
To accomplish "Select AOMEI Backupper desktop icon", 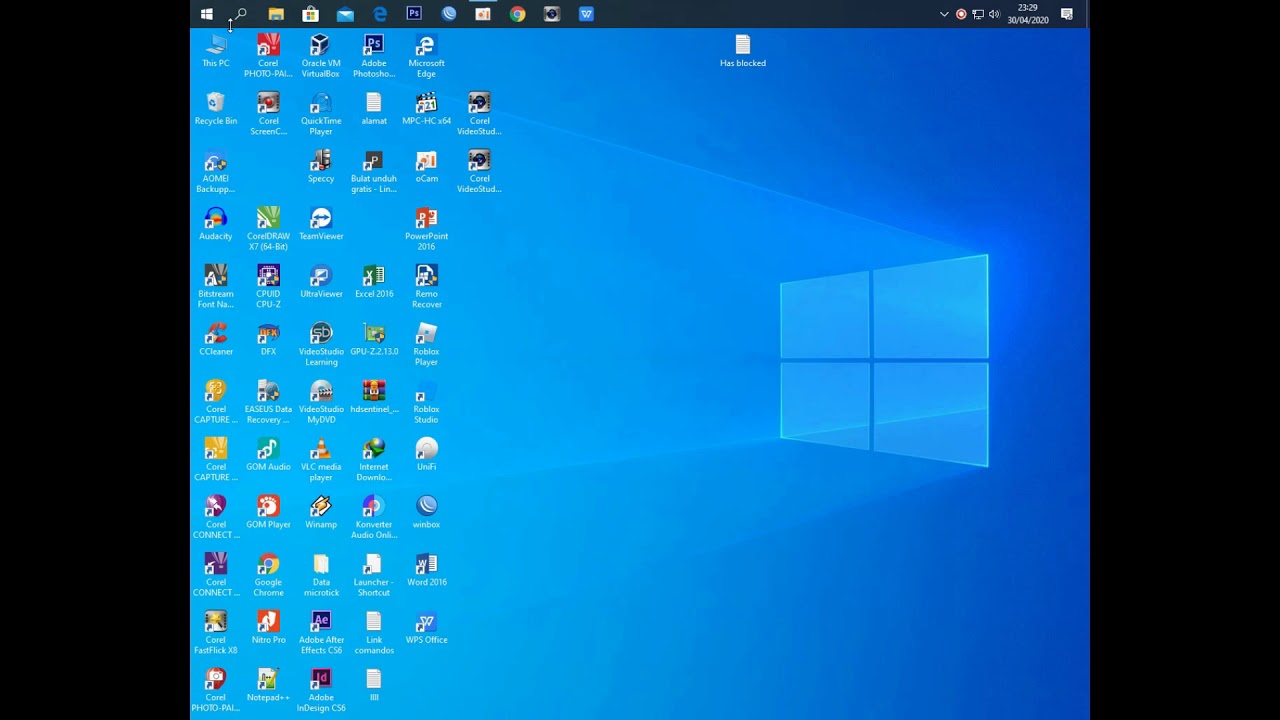I will click(x=216, y=172).
